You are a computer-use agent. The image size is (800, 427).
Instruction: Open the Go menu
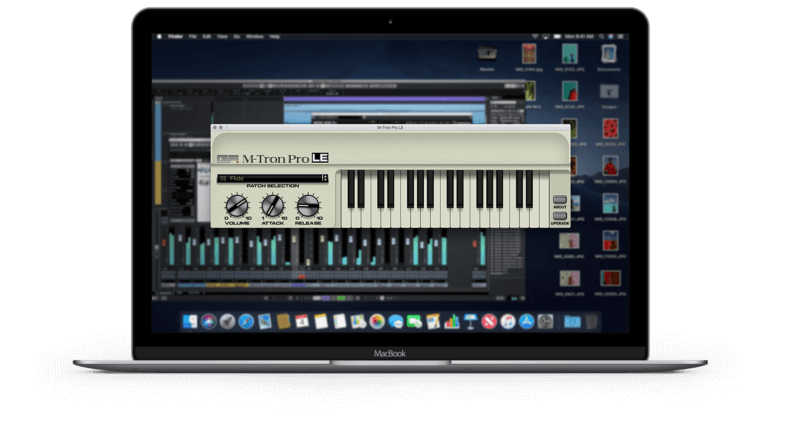point(237,37)
